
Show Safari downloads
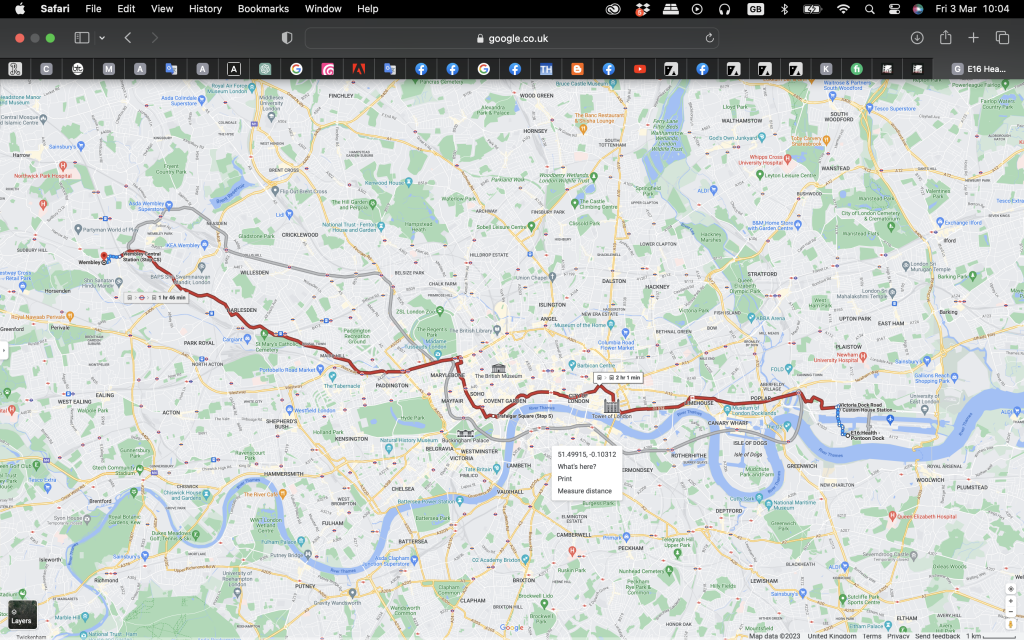tap(917, 38)
